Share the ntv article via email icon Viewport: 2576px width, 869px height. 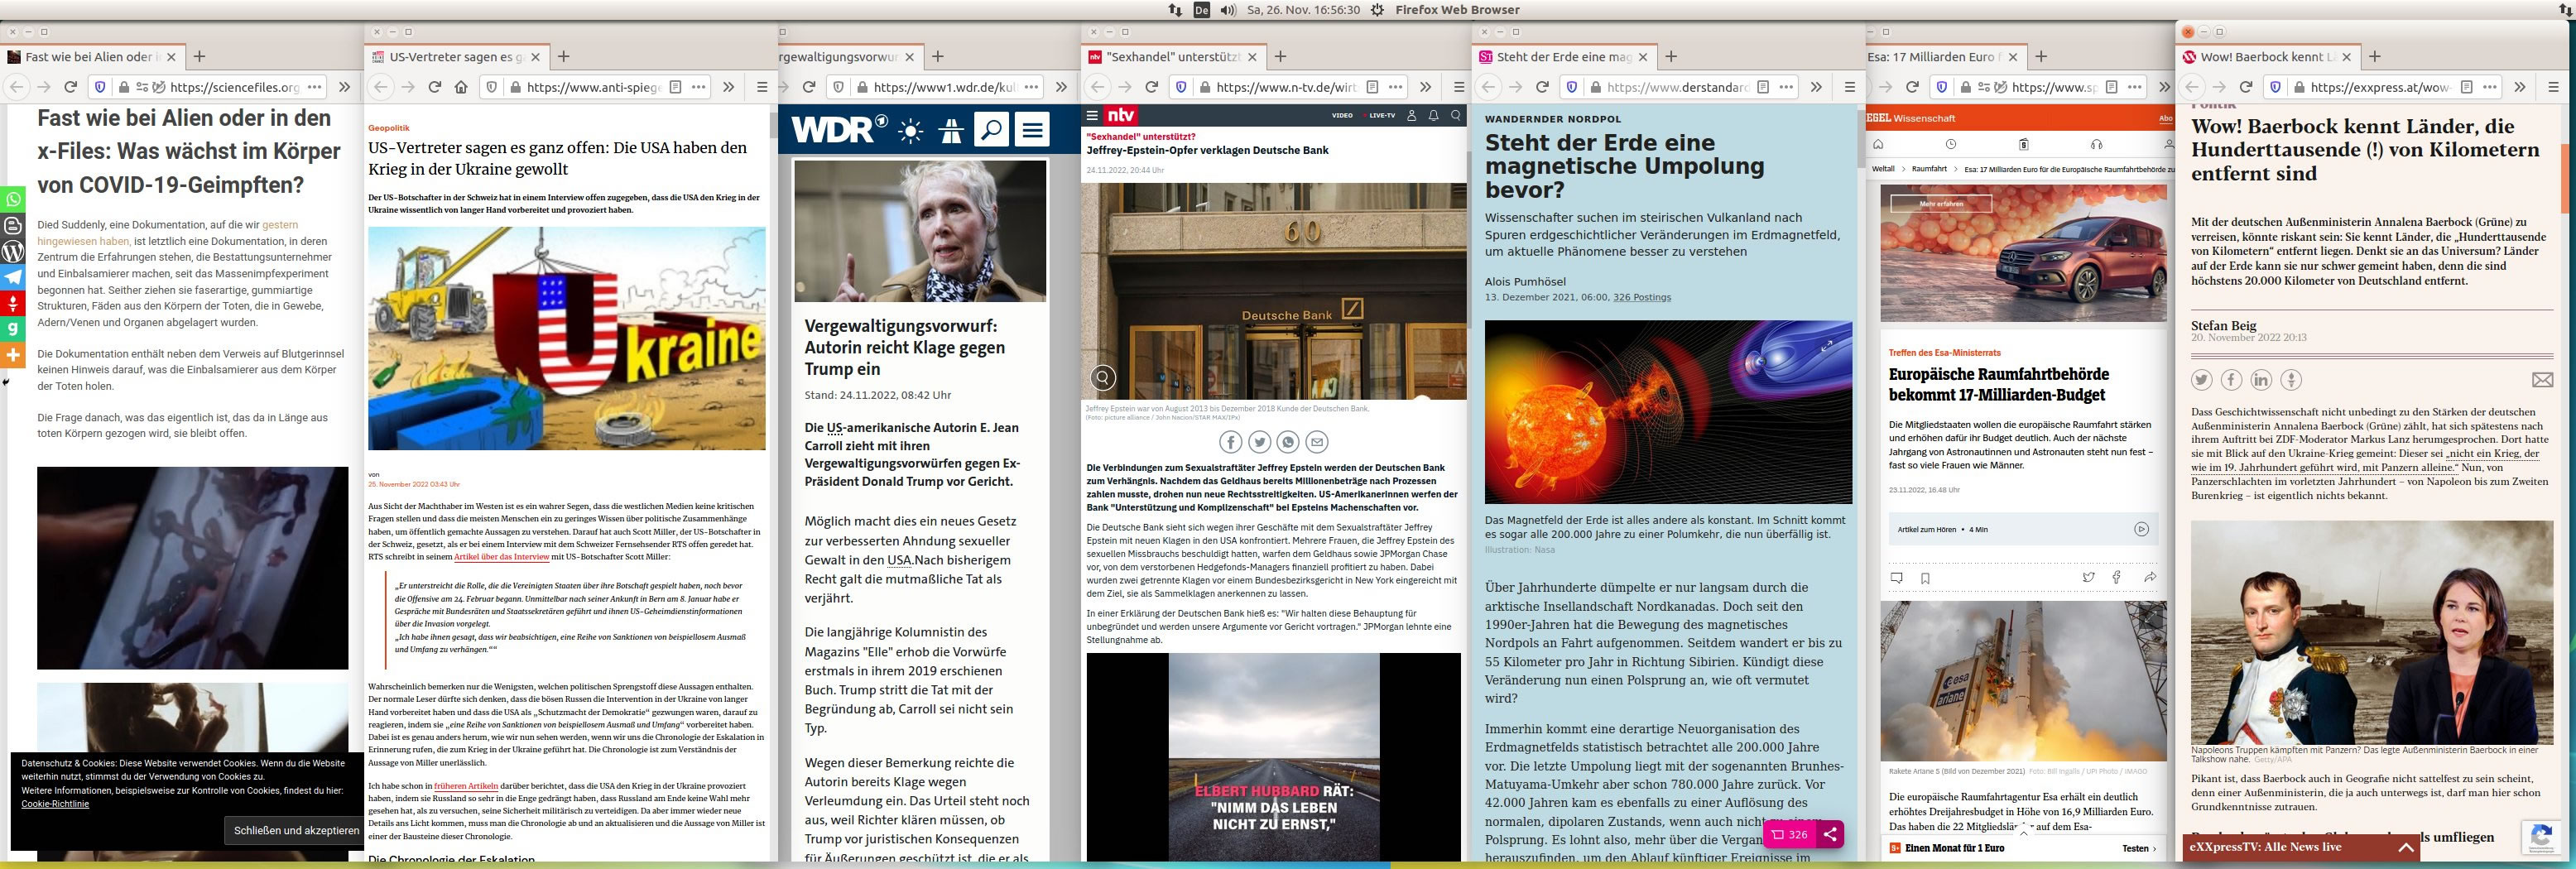point(1317,442)
